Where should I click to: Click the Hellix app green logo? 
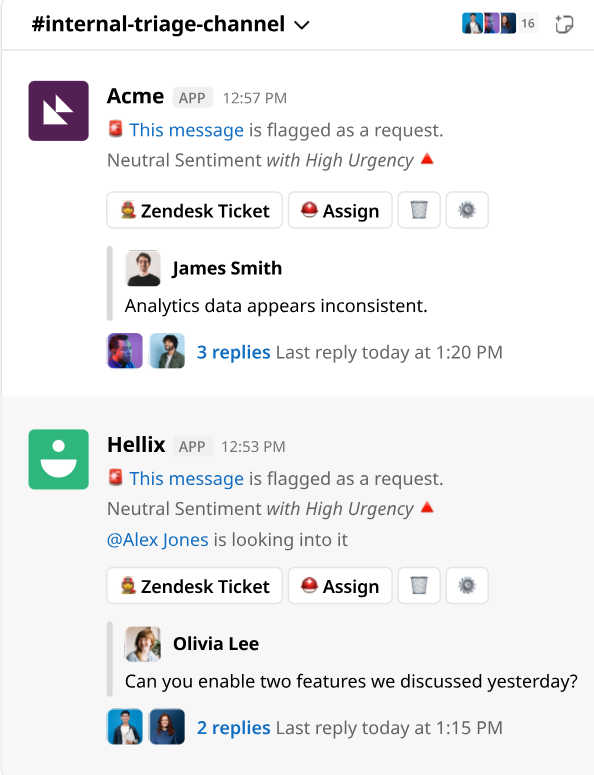(58, 459)
